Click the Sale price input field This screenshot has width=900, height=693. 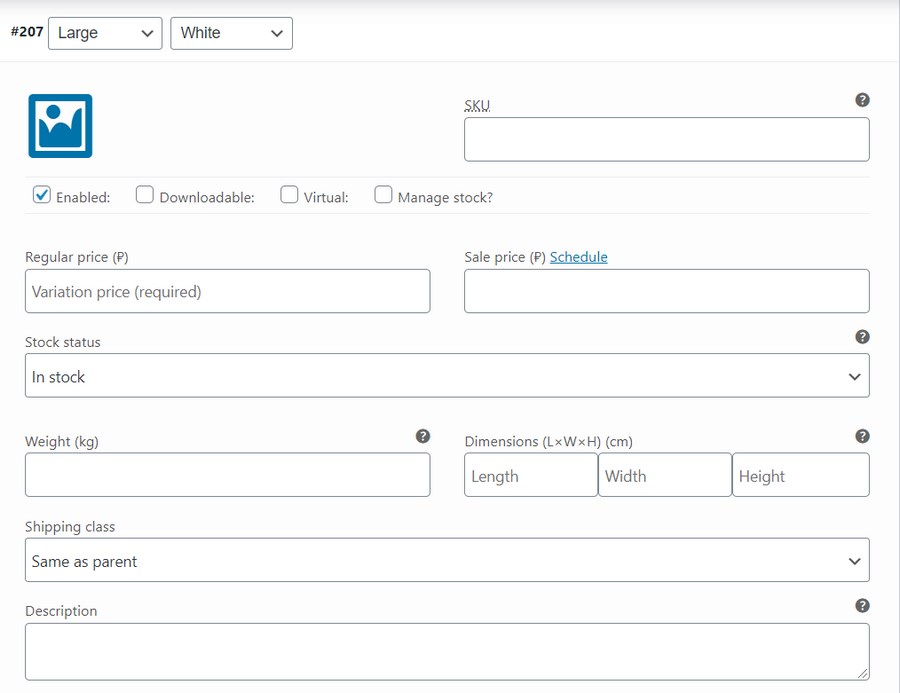[667, 291]
